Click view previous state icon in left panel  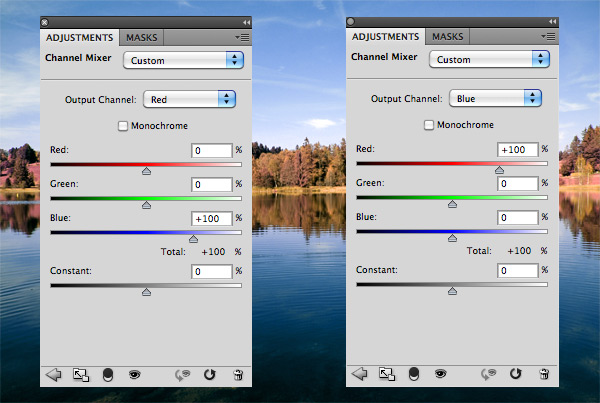click(x=182, y=375)
